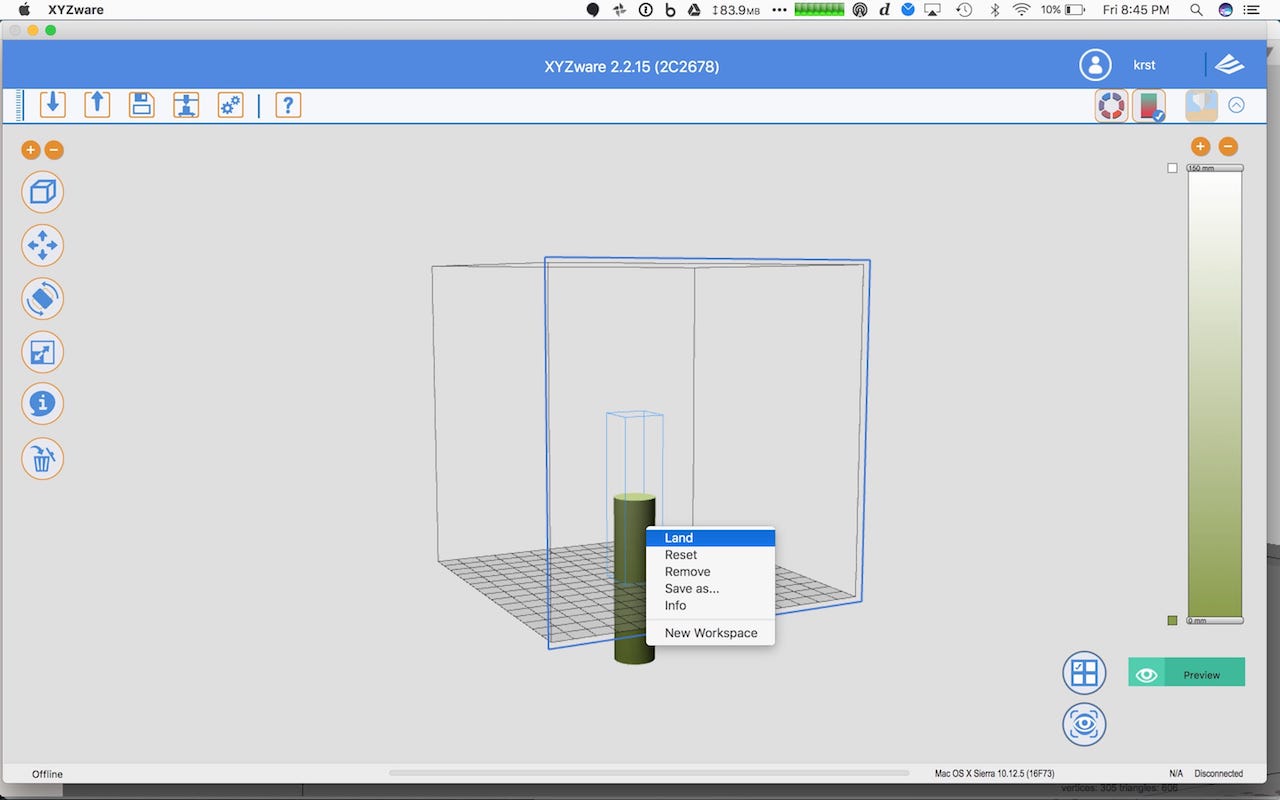The height and width of the screenshot is (800, 1280).
Task: Open the question mark Help icon
Action: 288,104
